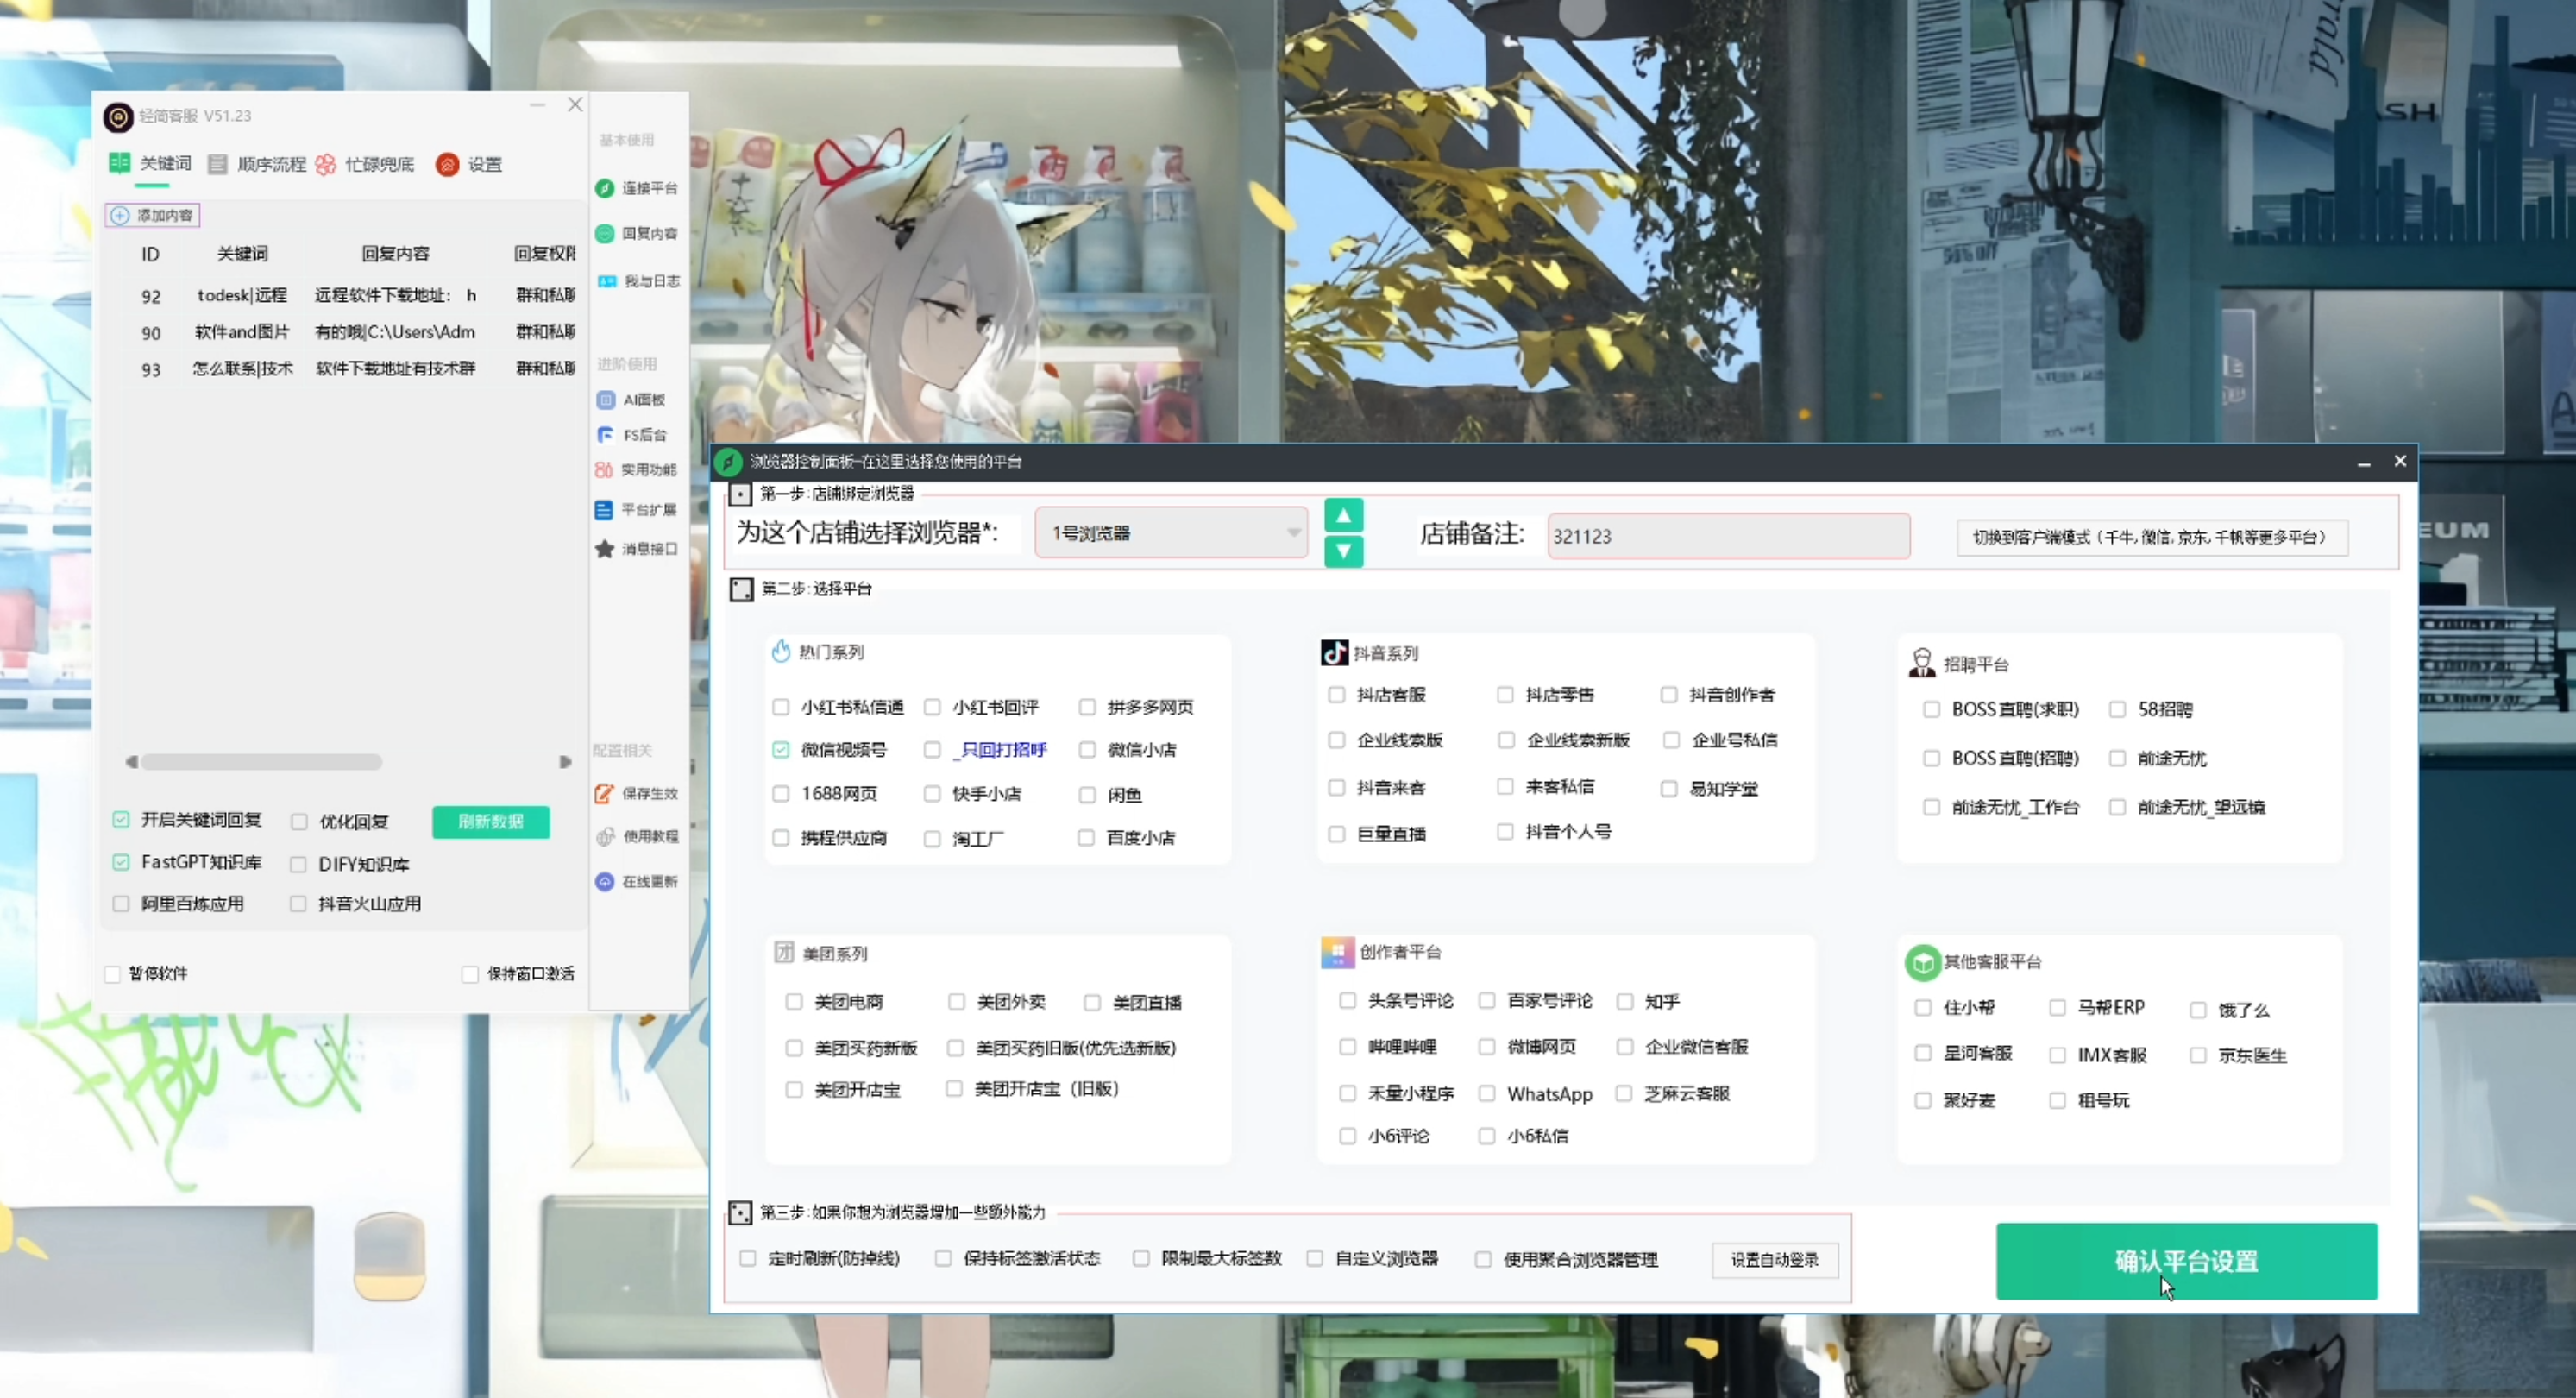Click the 抖音系列 TikTok logo icon

pos(1334,653)
